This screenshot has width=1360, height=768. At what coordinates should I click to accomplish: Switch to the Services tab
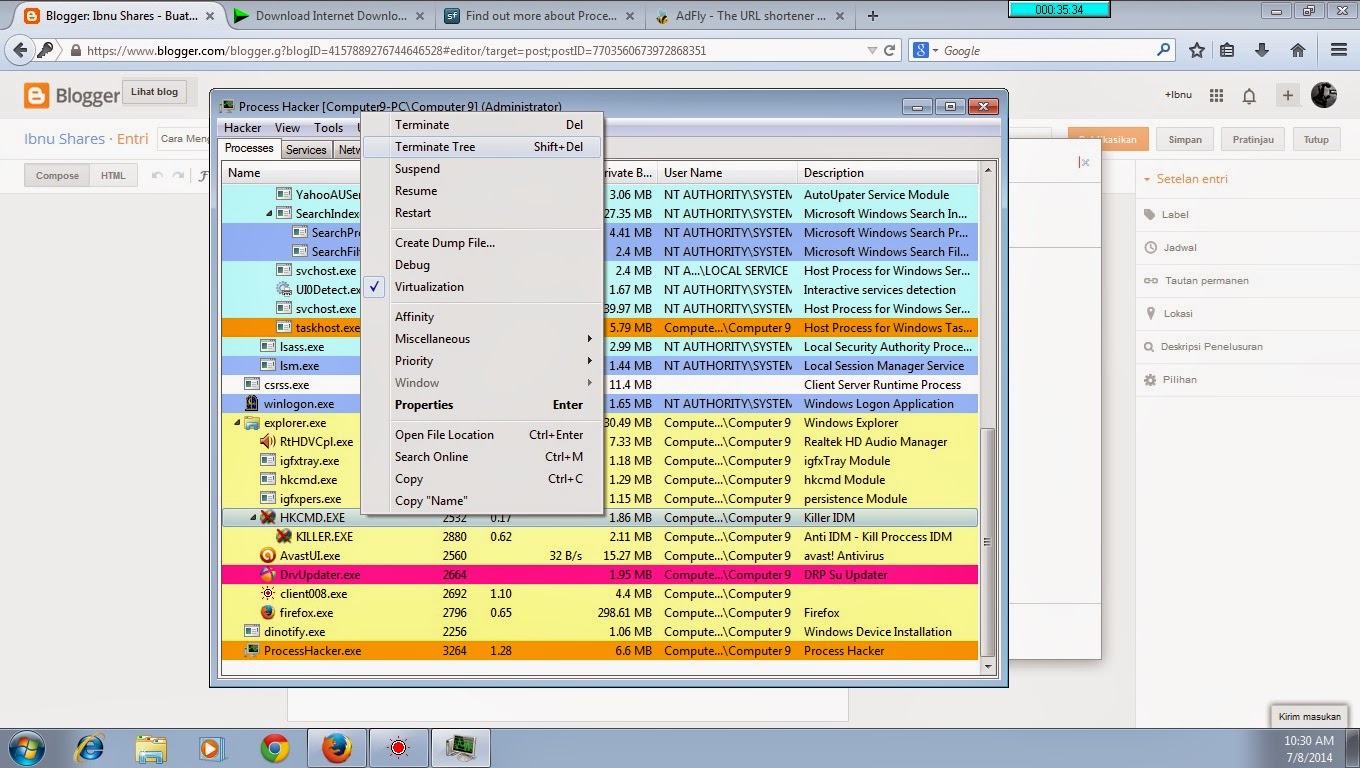tap(306, 150)
